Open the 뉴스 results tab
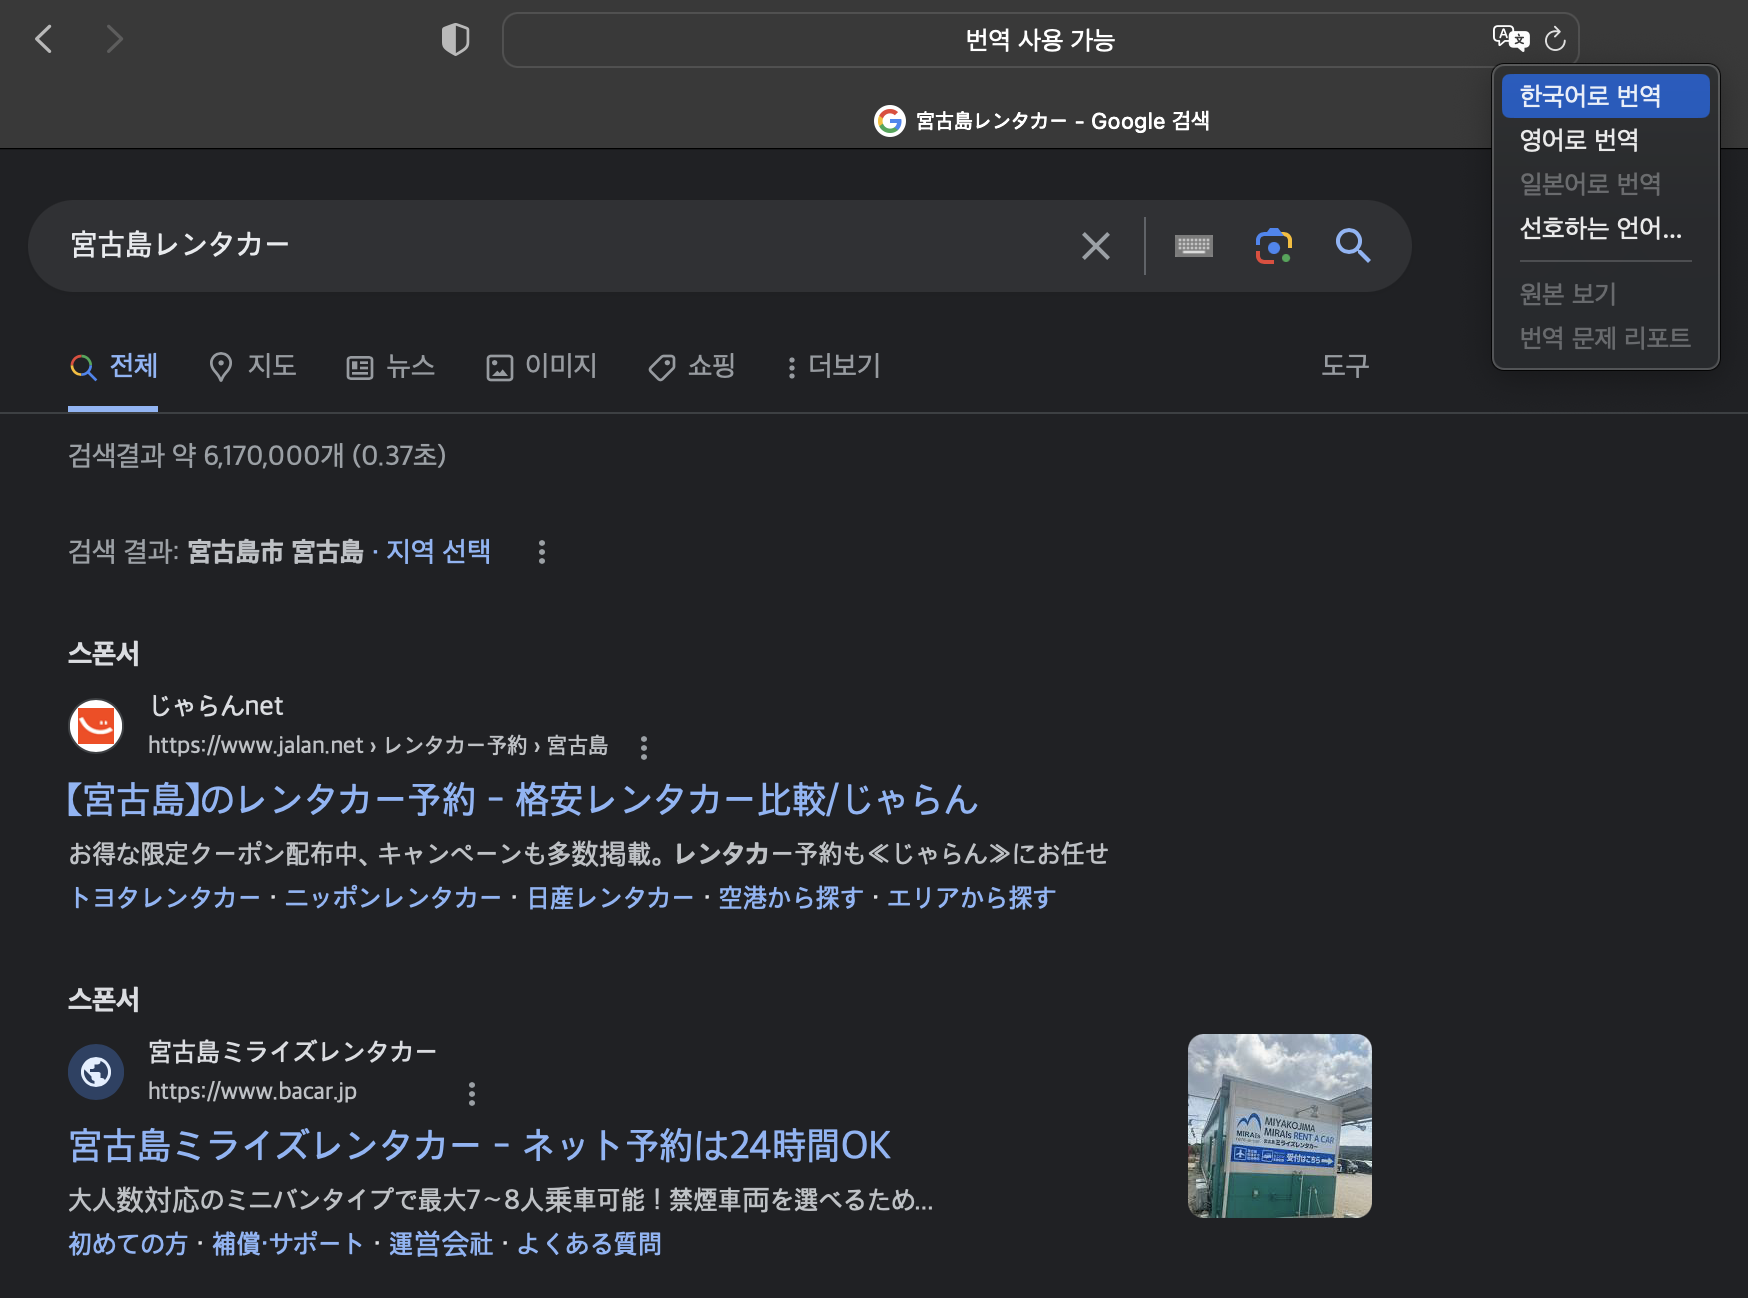The image size is (1748, 1298). tap(390, 366)
